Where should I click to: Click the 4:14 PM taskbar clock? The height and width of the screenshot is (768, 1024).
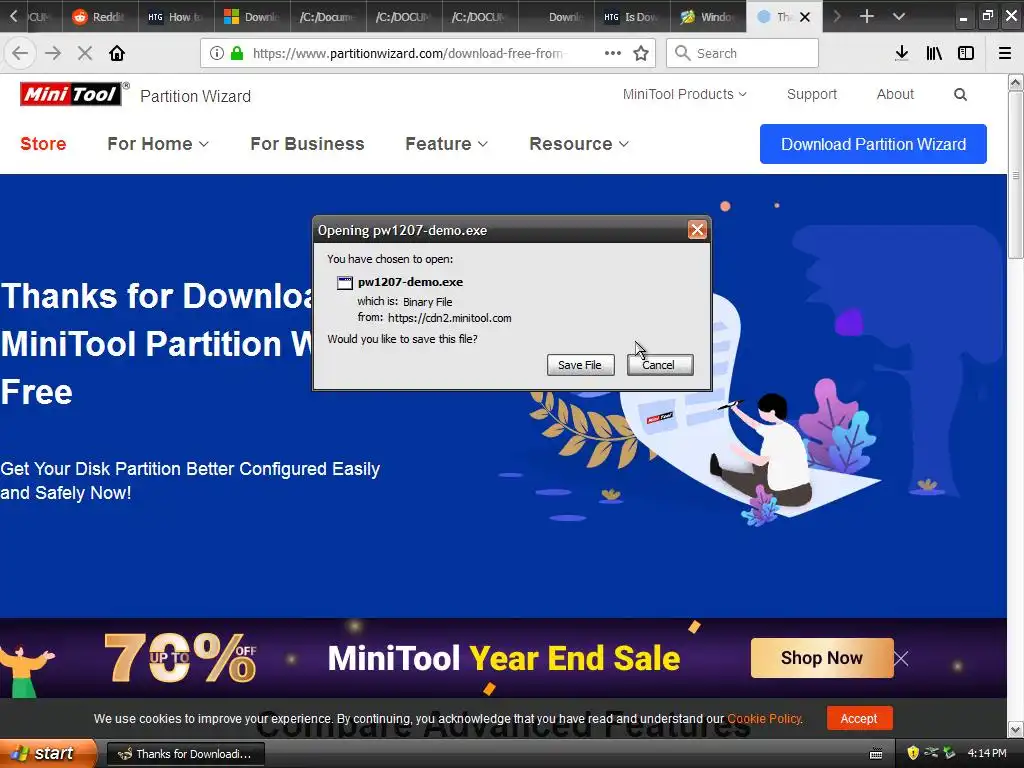pyautogui.click(x=987, y=753)
